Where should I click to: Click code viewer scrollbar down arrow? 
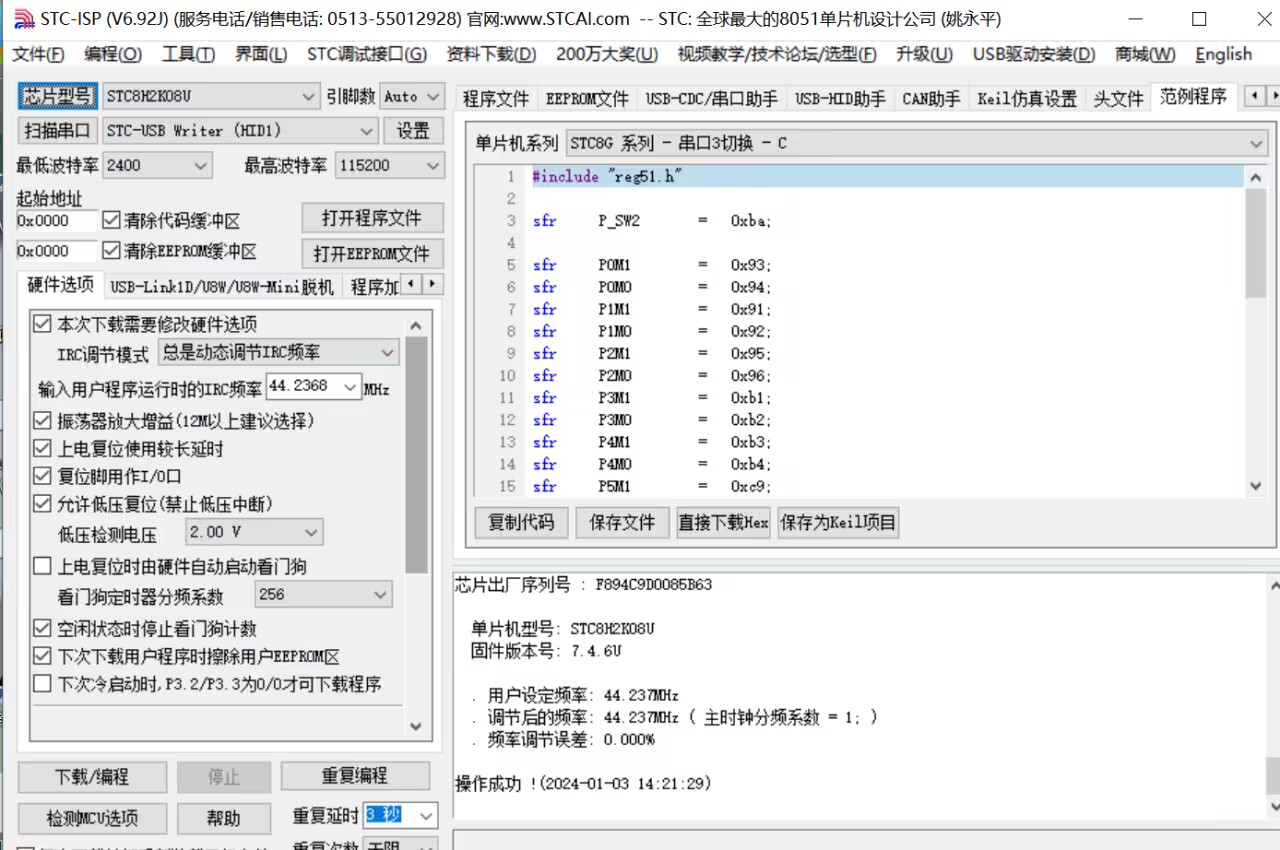coord(1256,486)
